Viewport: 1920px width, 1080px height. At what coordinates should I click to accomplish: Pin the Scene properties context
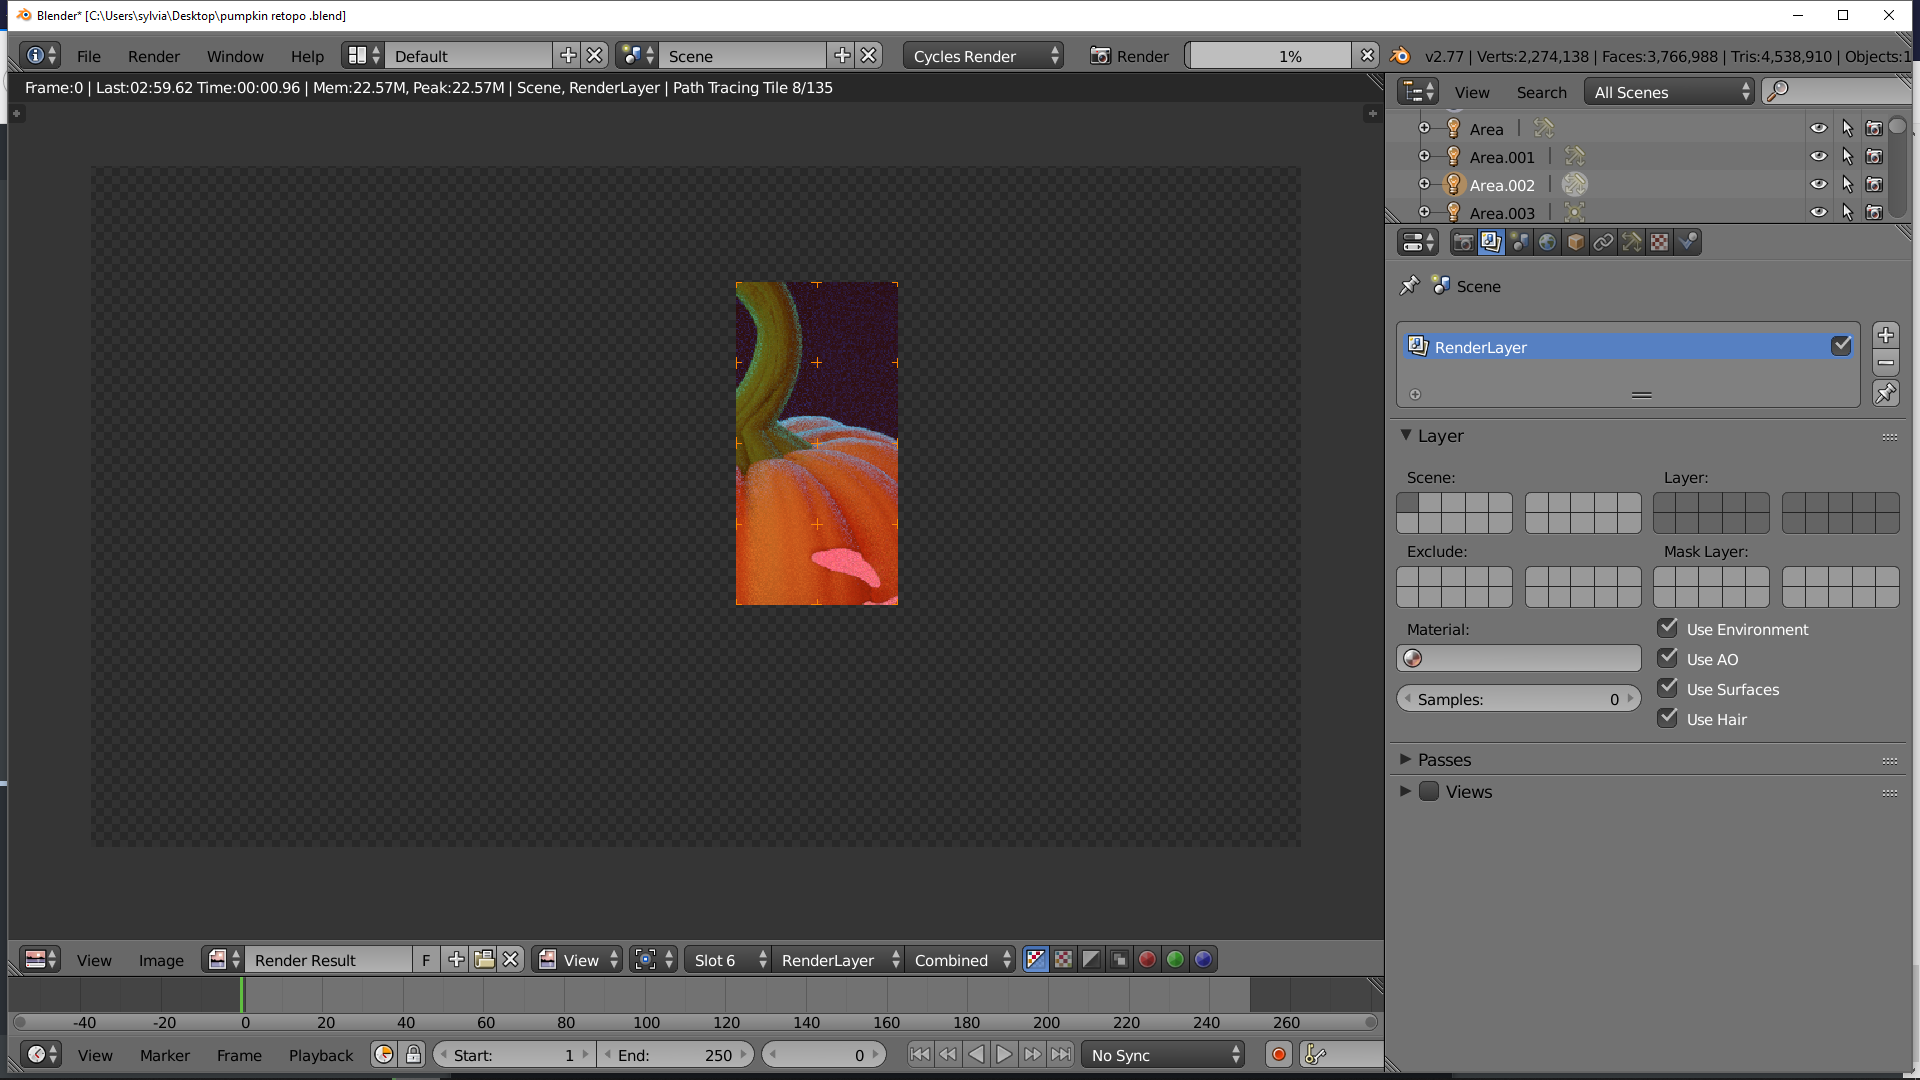pyautogui.click(x=1409, y=286)
